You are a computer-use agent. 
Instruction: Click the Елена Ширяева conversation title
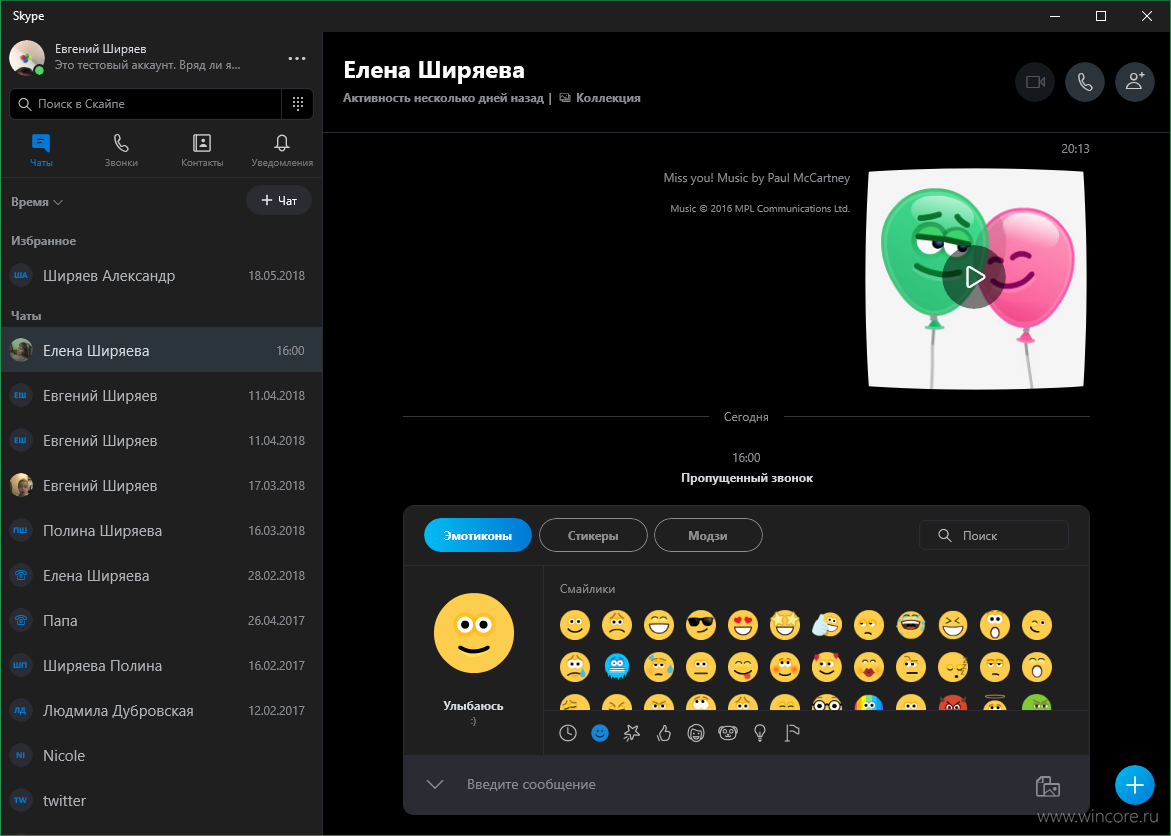coord(434,70)
